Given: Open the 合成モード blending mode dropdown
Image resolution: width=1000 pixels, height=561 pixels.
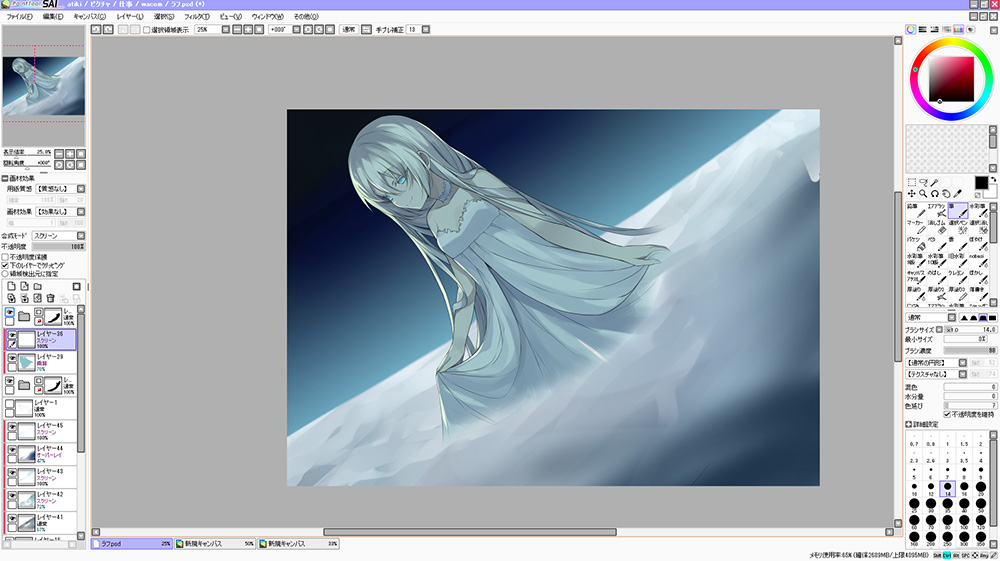Looking at the screenshot, I should pyautogui.click(x=81, y=236).
